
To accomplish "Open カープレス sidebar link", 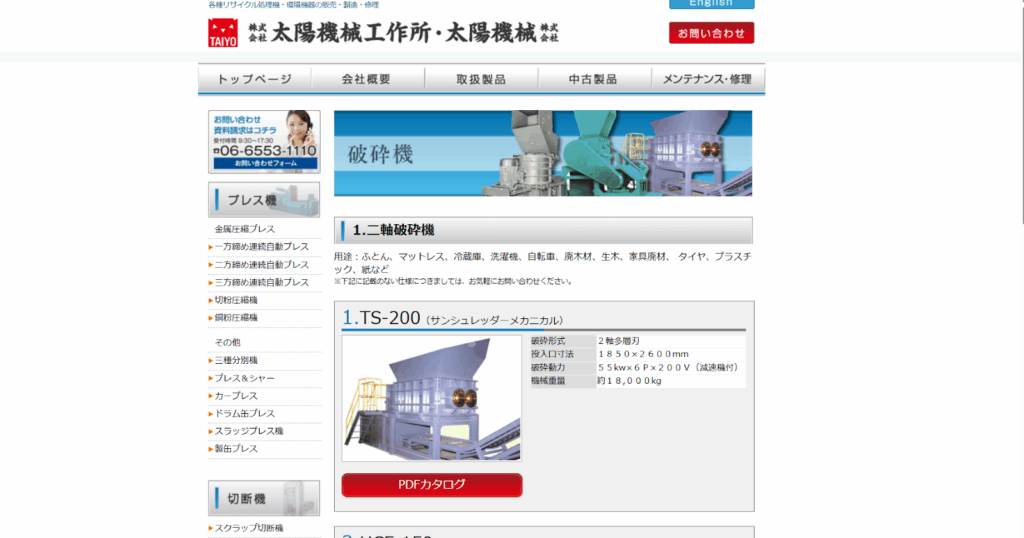I will coord(236,396).
